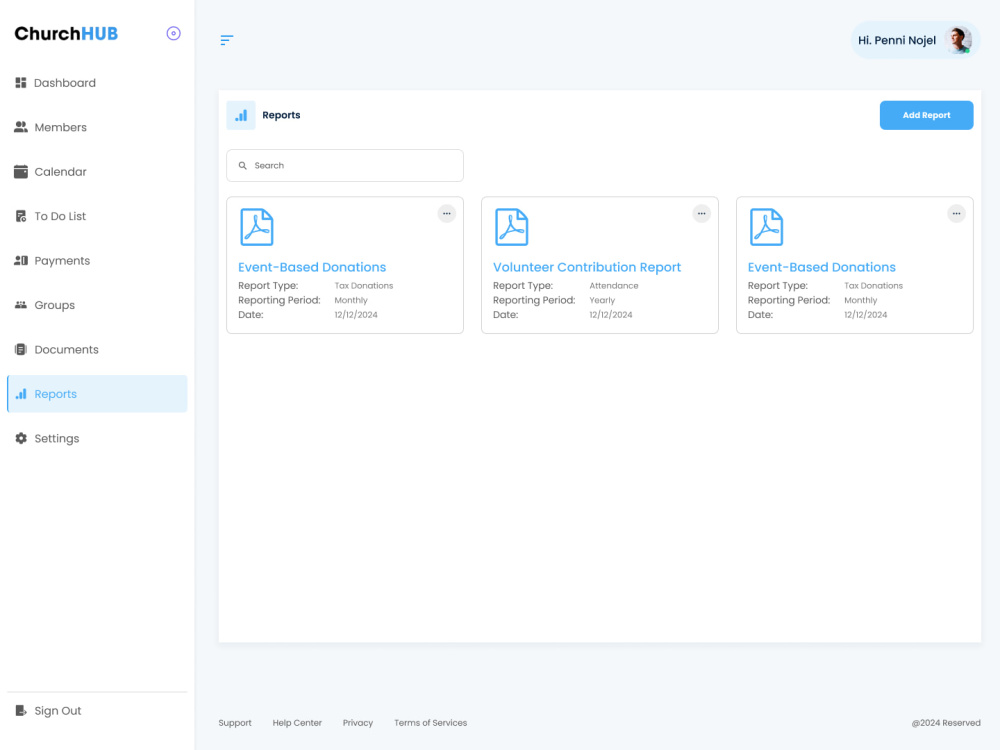Click the Sign Out door icon
This screenshot has width=1000, height=750.
tap(21, 710)
